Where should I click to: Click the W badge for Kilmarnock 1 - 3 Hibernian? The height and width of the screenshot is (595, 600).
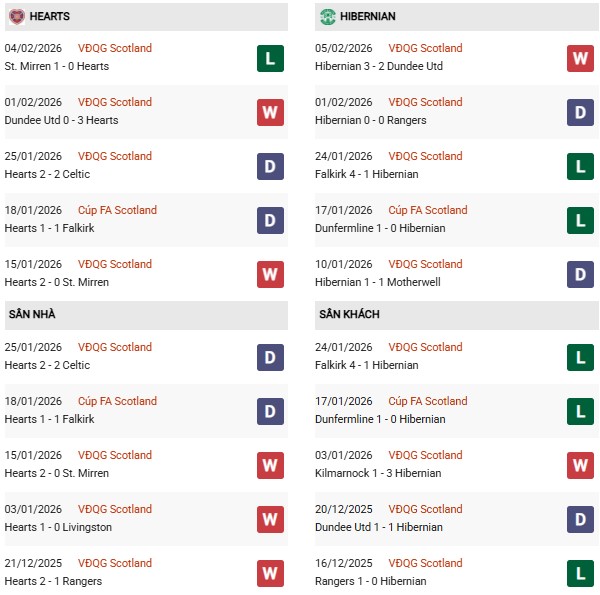[x=581, y=465]
